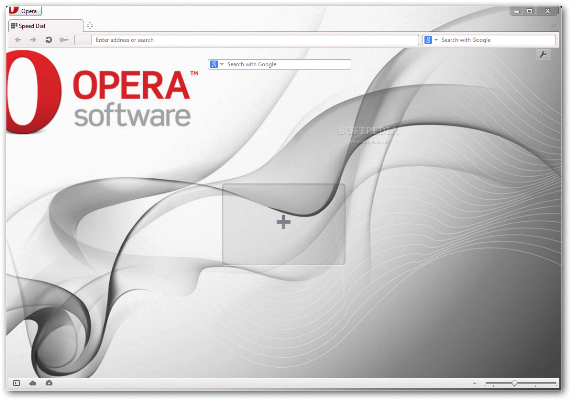571x400 pixels.
Task: Reload the current page
Action: pyautogui.click(x=48, y=40)
